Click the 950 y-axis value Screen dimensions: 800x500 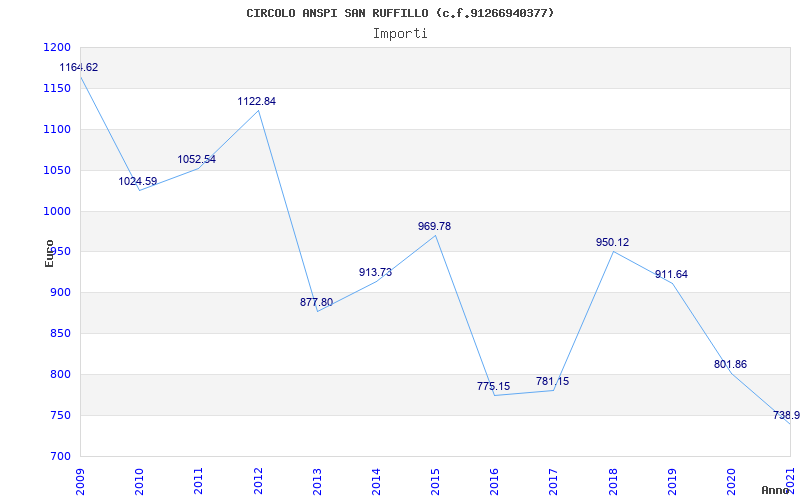pyautogui.click(x=62, y=252)
